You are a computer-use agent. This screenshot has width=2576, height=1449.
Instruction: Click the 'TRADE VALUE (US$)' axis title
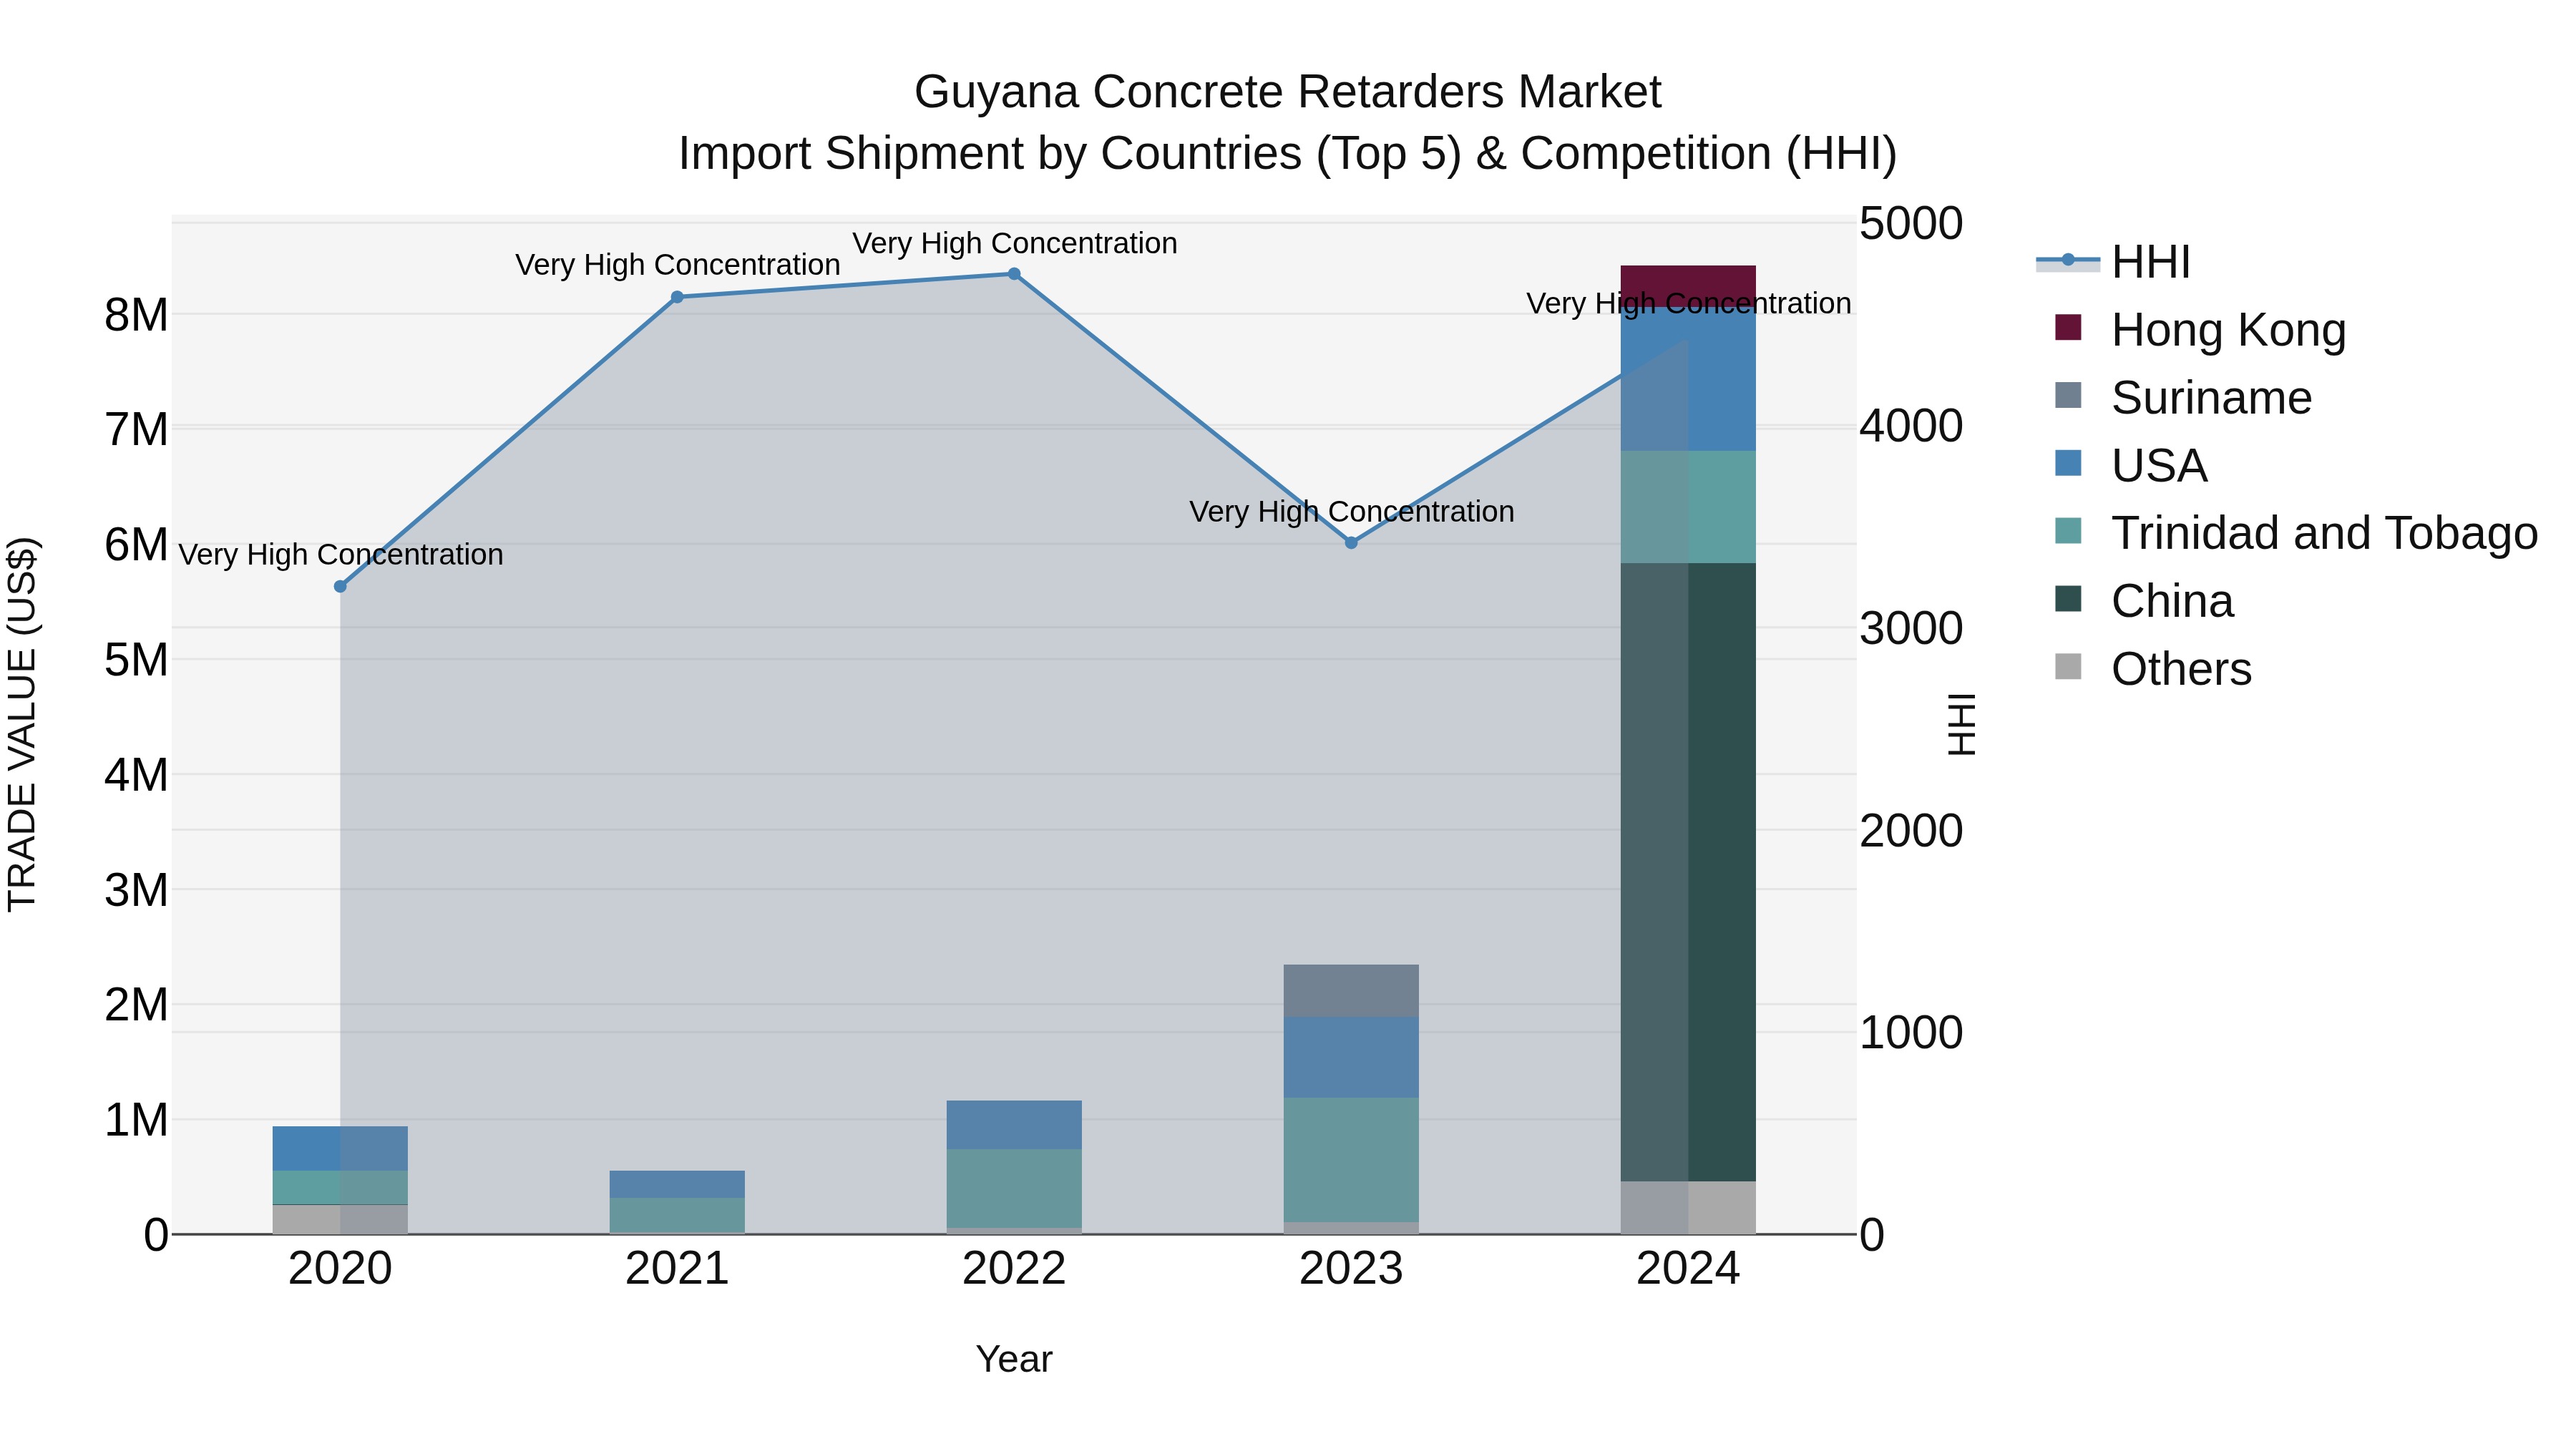pos(22,724)
